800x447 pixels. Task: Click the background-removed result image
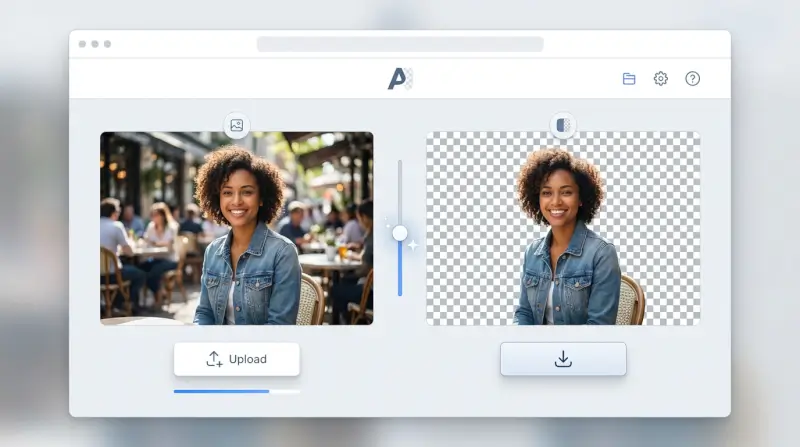[x=563, y=228]
